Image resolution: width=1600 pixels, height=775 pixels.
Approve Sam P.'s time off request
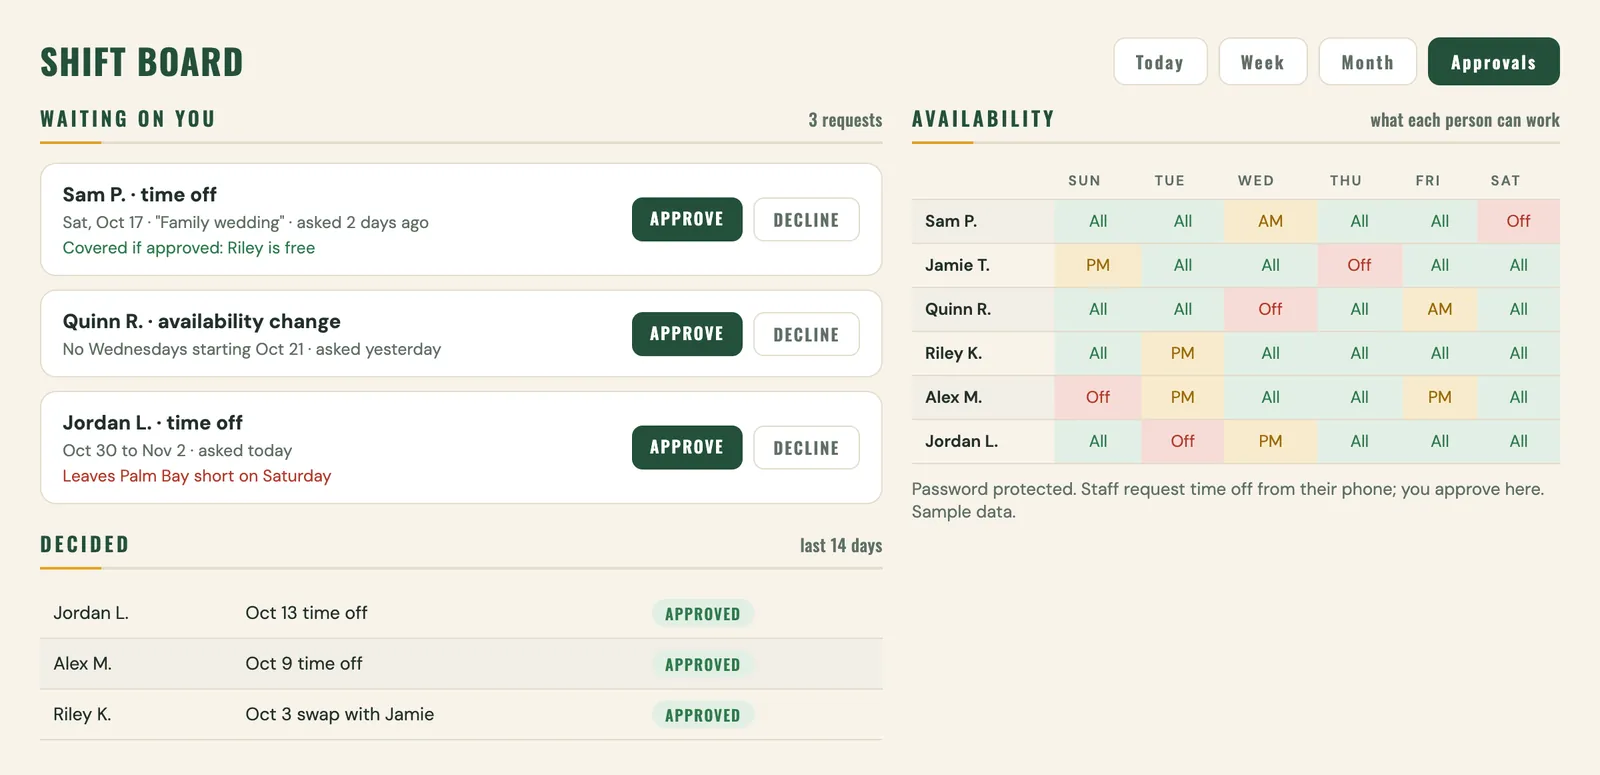[687, 219]
